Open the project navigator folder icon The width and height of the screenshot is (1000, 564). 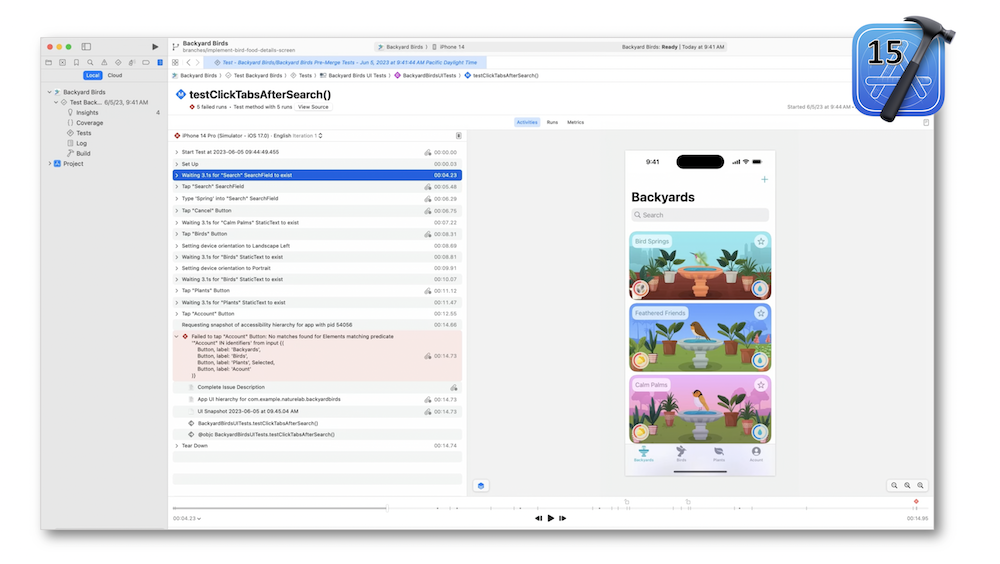point(48,63)
